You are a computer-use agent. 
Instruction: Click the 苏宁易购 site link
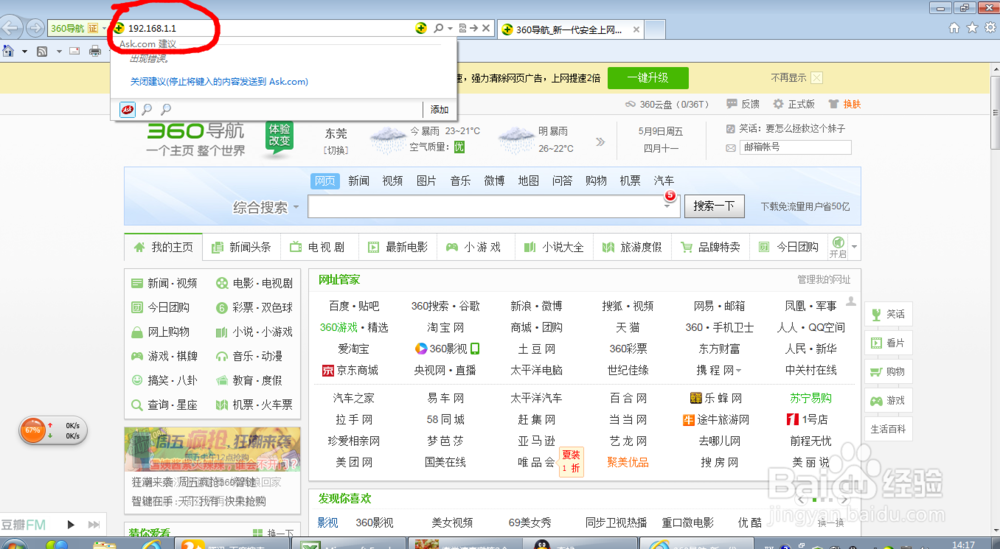(x=811, y=399)
